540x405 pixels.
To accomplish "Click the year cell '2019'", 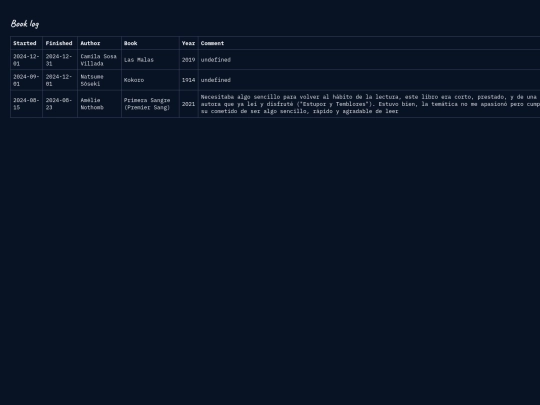I will (x=188, y=60).
